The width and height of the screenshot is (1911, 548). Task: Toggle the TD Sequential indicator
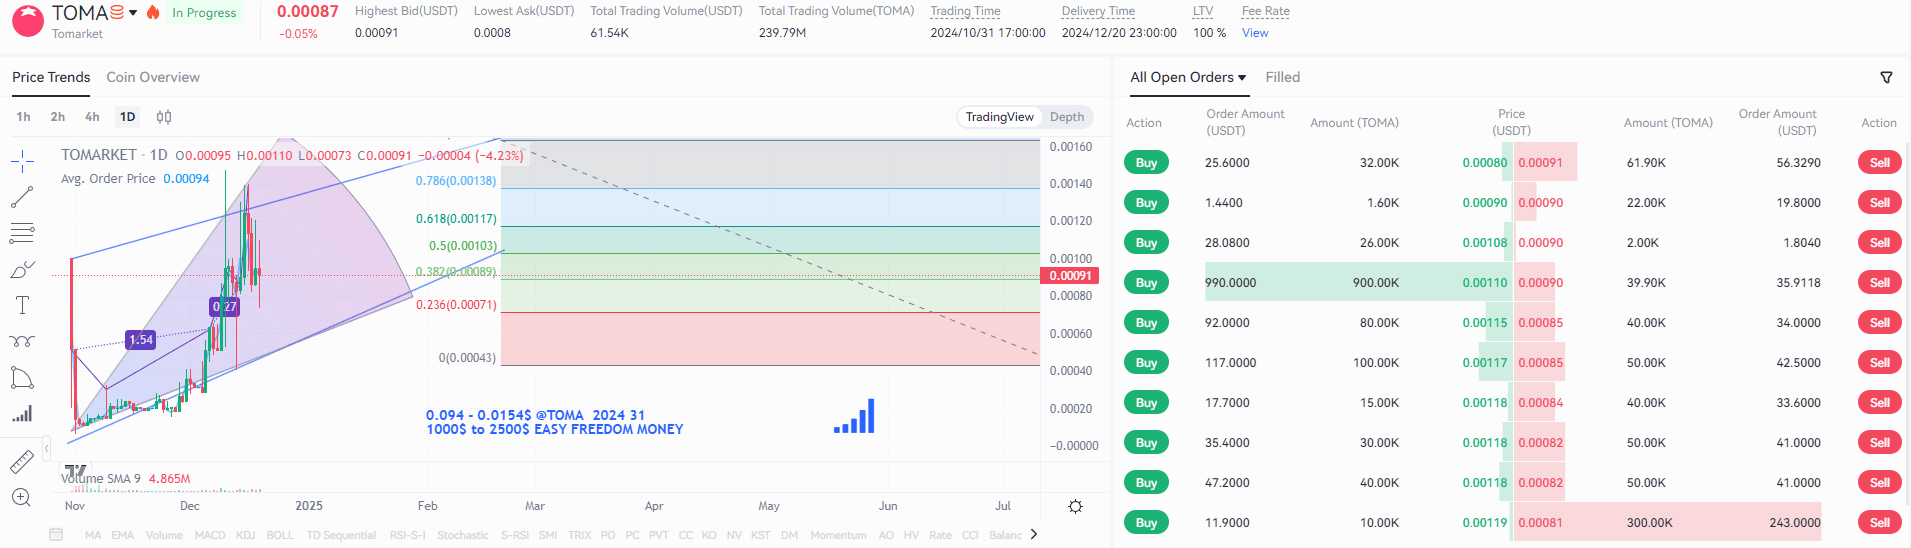click(x=341, y=535)
